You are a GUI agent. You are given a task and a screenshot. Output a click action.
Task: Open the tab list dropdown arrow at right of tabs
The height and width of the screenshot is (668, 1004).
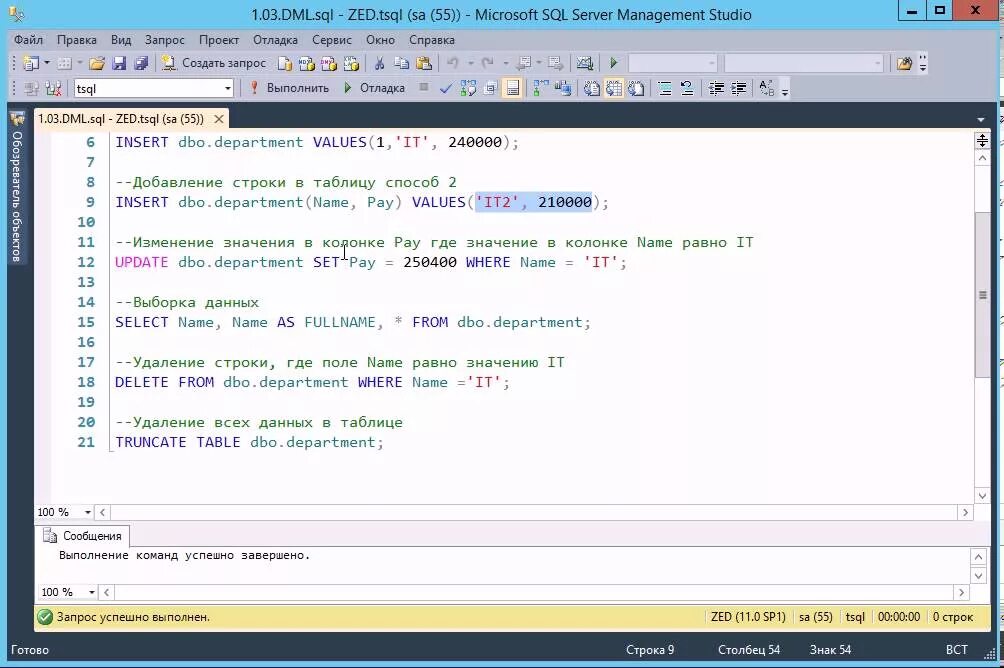pyautogui.click(x=981, y=120)
